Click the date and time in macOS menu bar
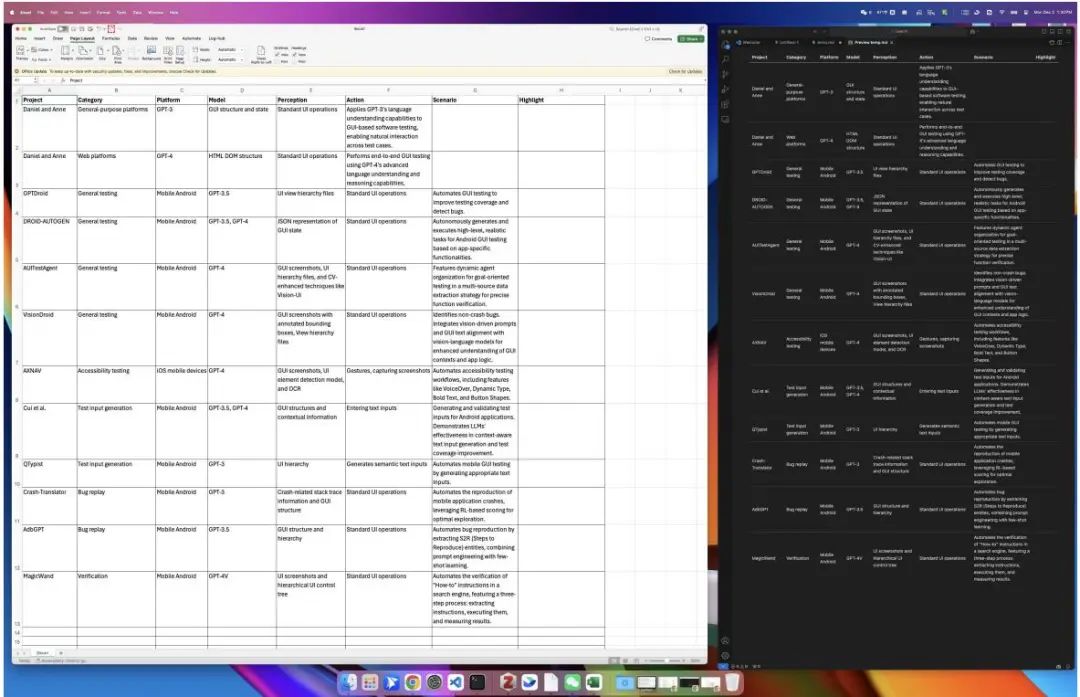The width and height of the screenshot is (1080, 697). (x=1052, y=12)
